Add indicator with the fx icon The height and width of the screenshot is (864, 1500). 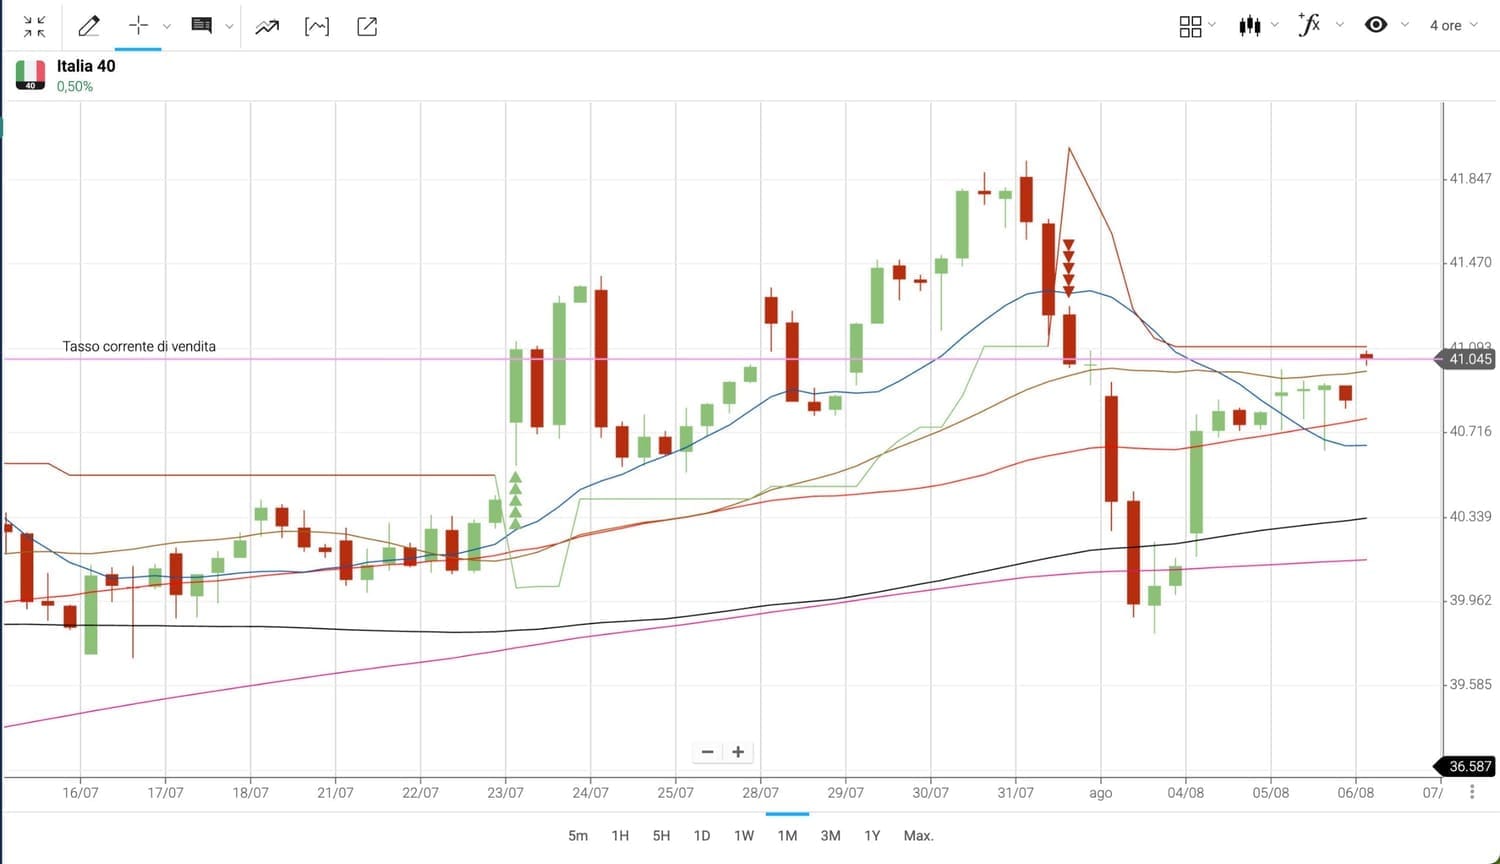coord(1309,25)
